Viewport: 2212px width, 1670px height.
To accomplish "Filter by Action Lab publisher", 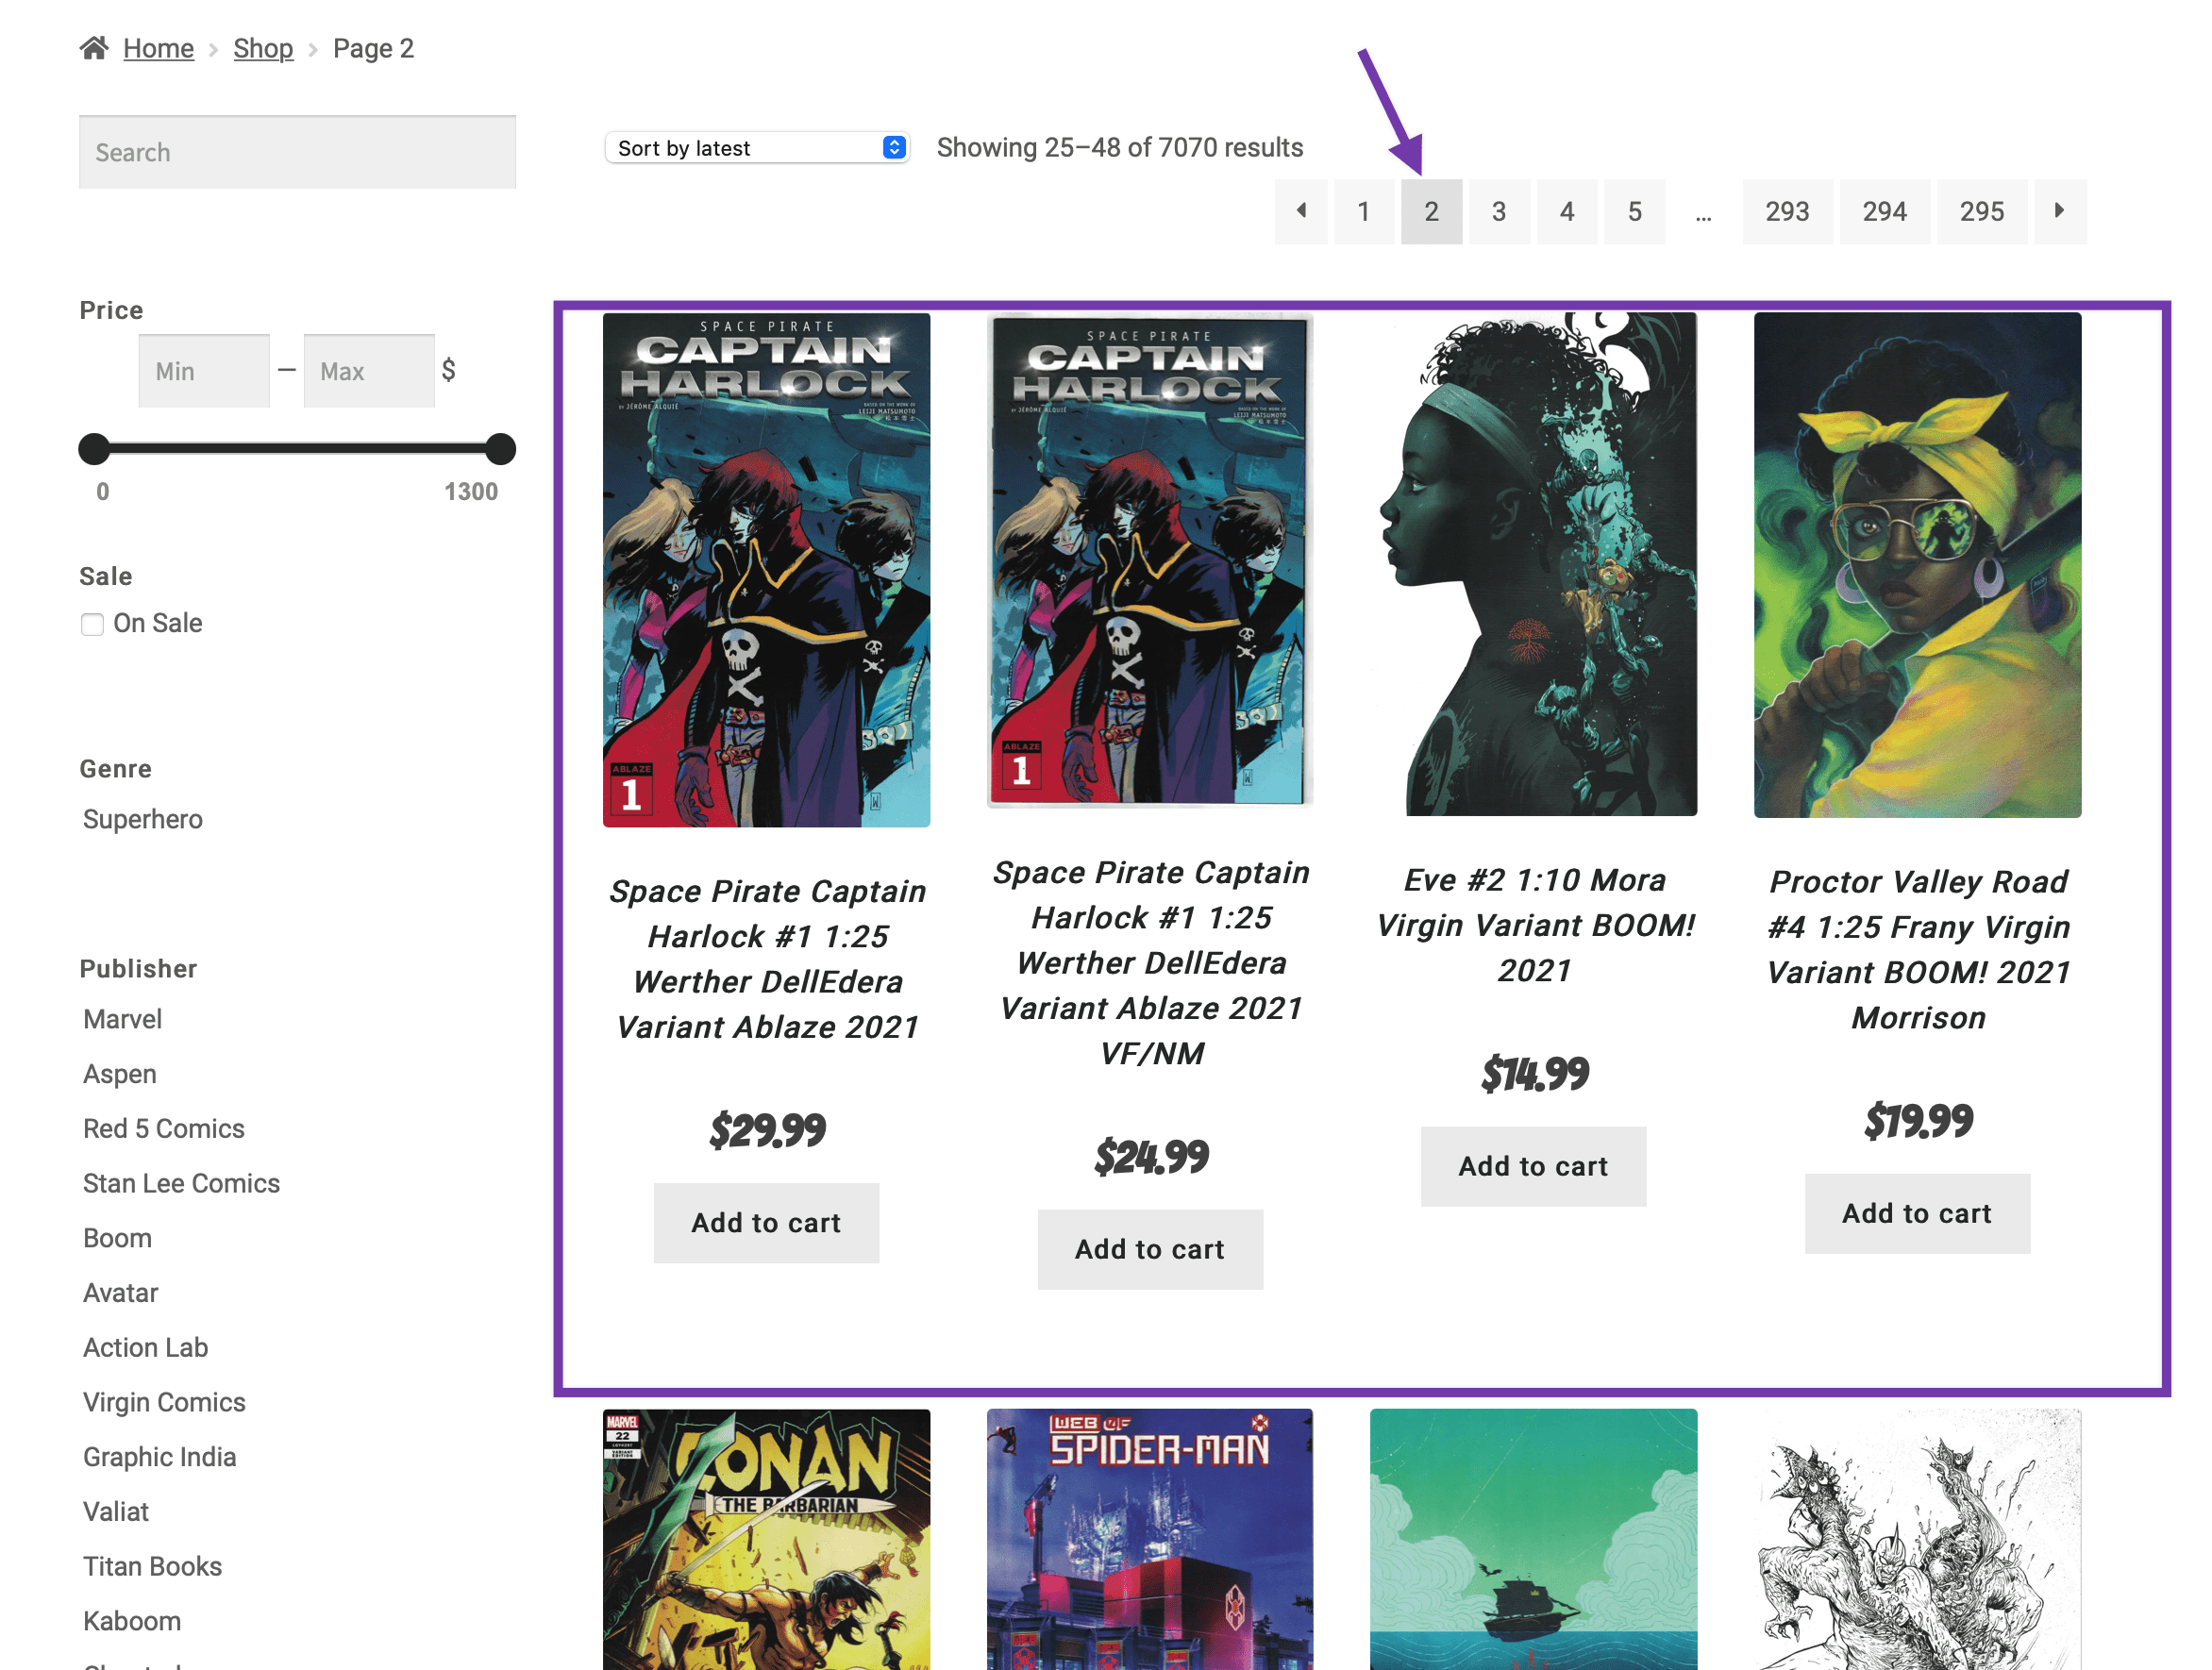I will click(146, 1347).
